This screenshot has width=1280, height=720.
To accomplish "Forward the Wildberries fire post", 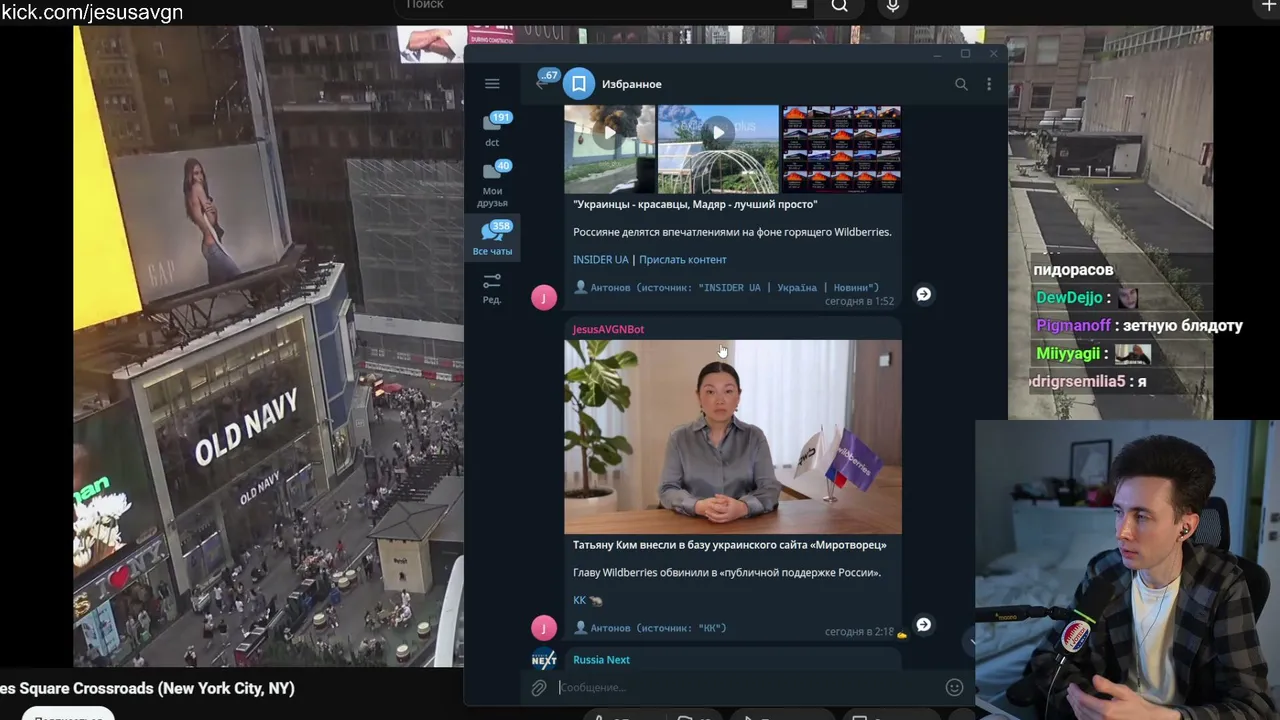I will click(x=924, y=294).
